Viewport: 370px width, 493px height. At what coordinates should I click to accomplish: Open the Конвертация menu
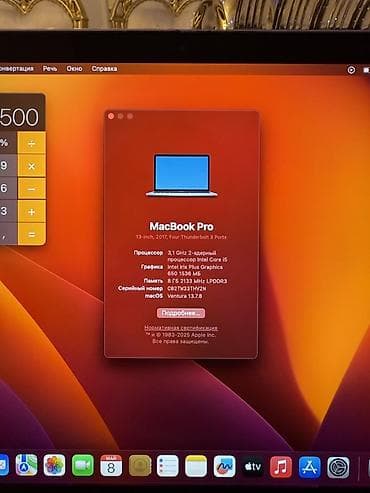click(16, 69)
